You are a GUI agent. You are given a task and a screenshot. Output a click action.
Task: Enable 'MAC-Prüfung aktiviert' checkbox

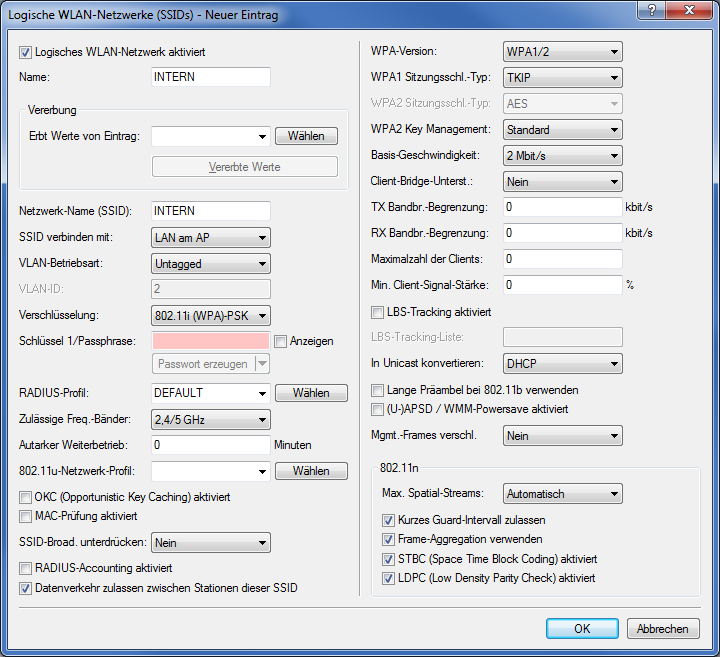(x=26, y=516)
